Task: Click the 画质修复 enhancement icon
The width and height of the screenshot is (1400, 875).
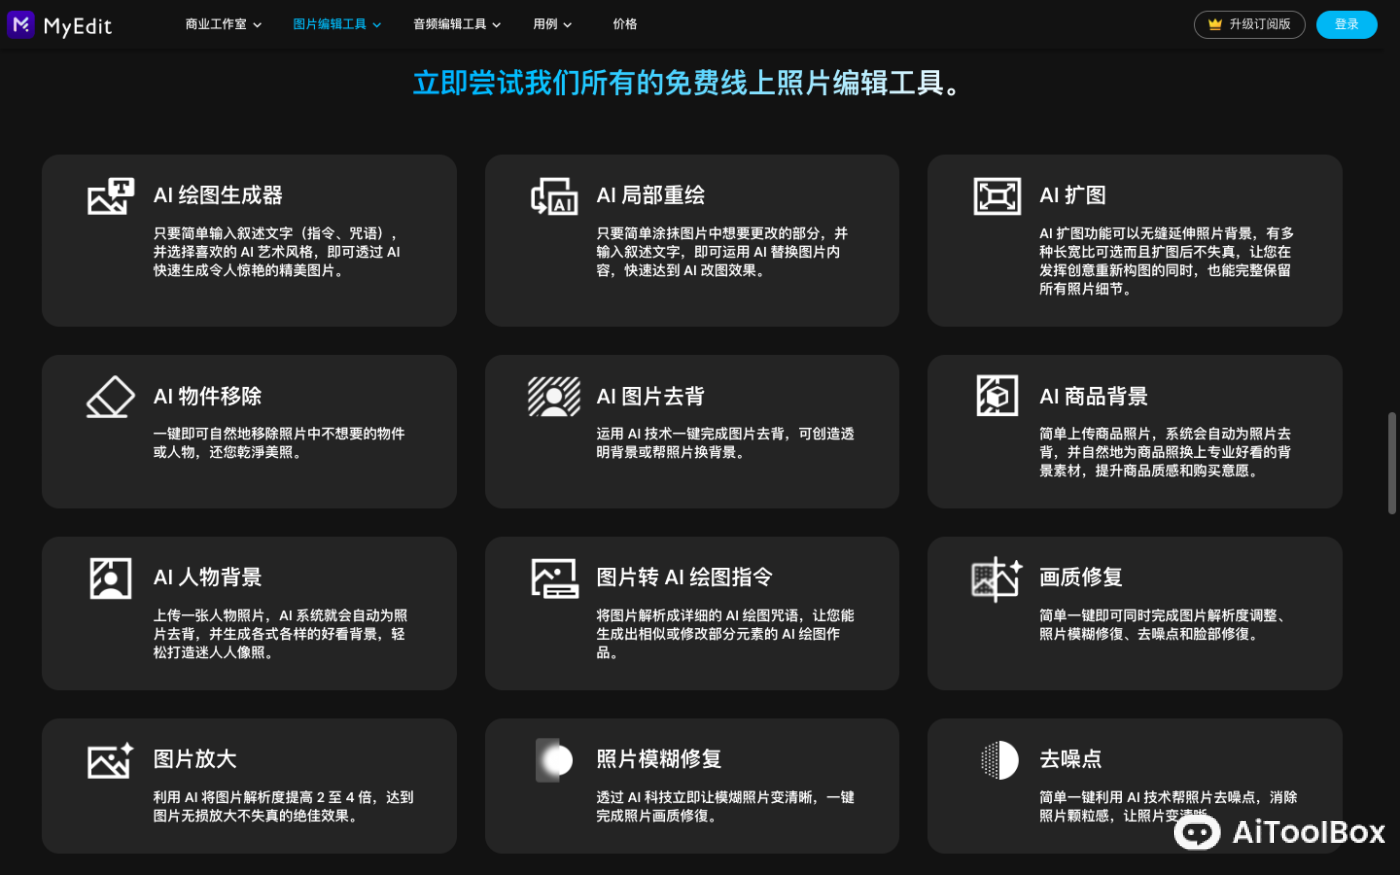Action: click(x=997, y=578)
